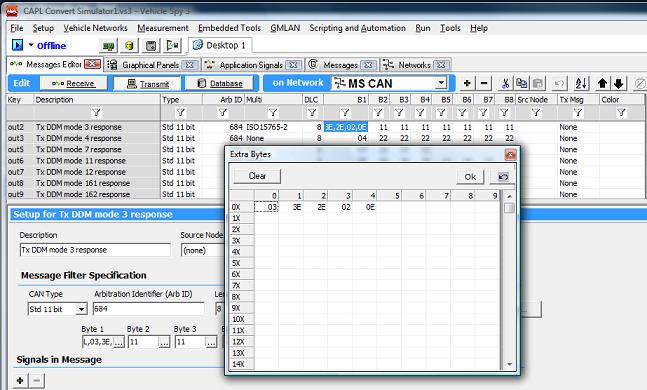Click the Paste icon

538,83
